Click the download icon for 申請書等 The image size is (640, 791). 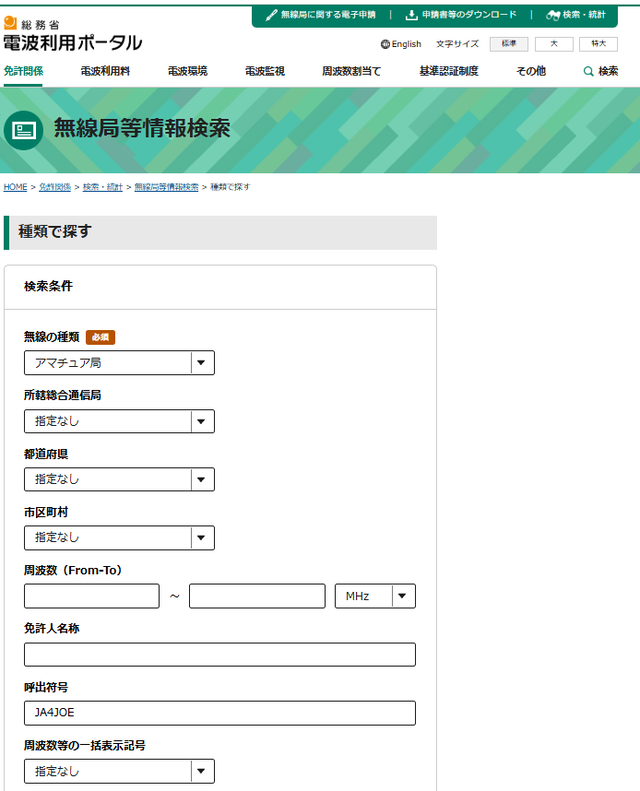point(412,15)
